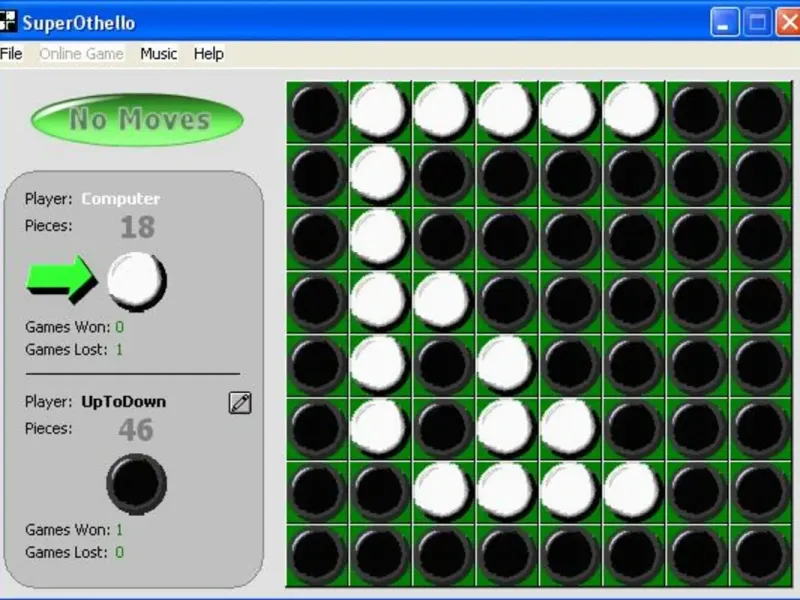This screenshot has height=600, width=800.
Task: Click the Computer's white piece indicator
Action: [136, 281]
